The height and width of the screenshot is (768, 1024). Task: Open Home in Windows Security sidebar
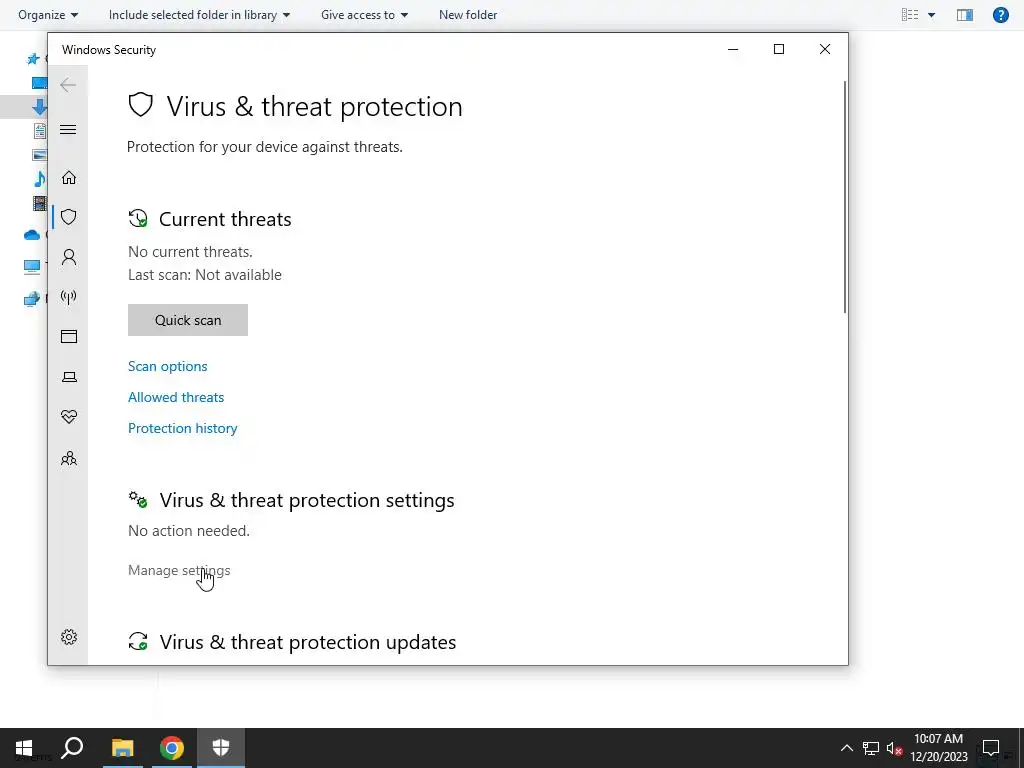tap(69, 178)
